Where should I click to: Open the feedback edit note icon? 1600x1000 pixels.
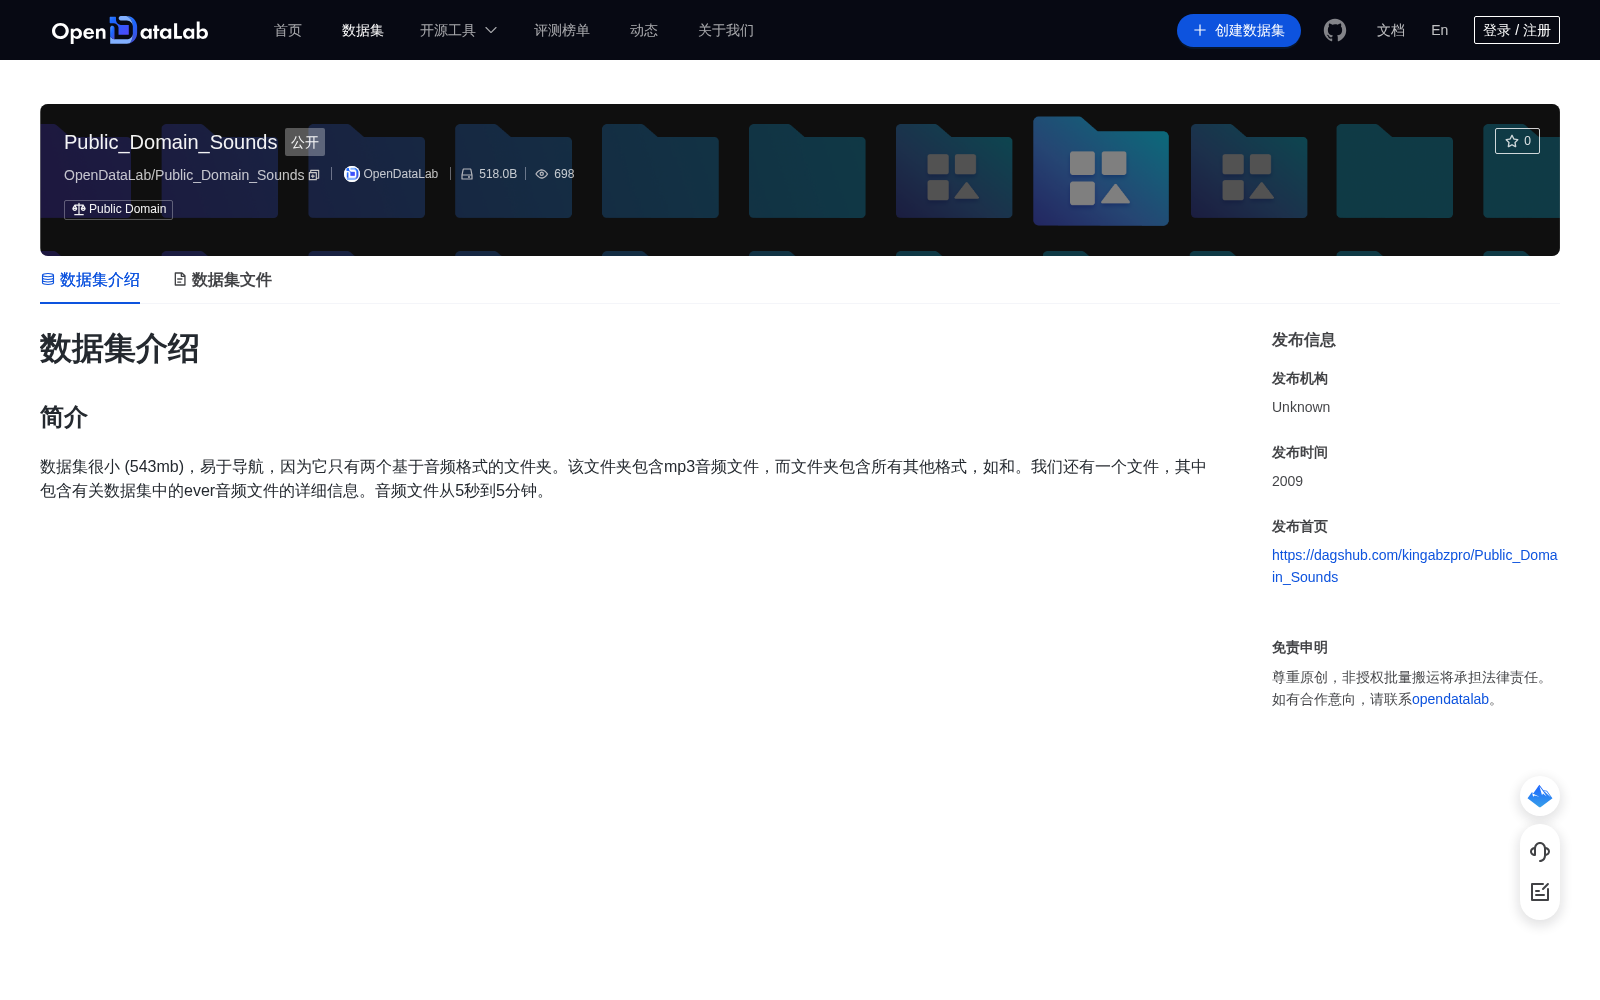[x=1540, y=892]
